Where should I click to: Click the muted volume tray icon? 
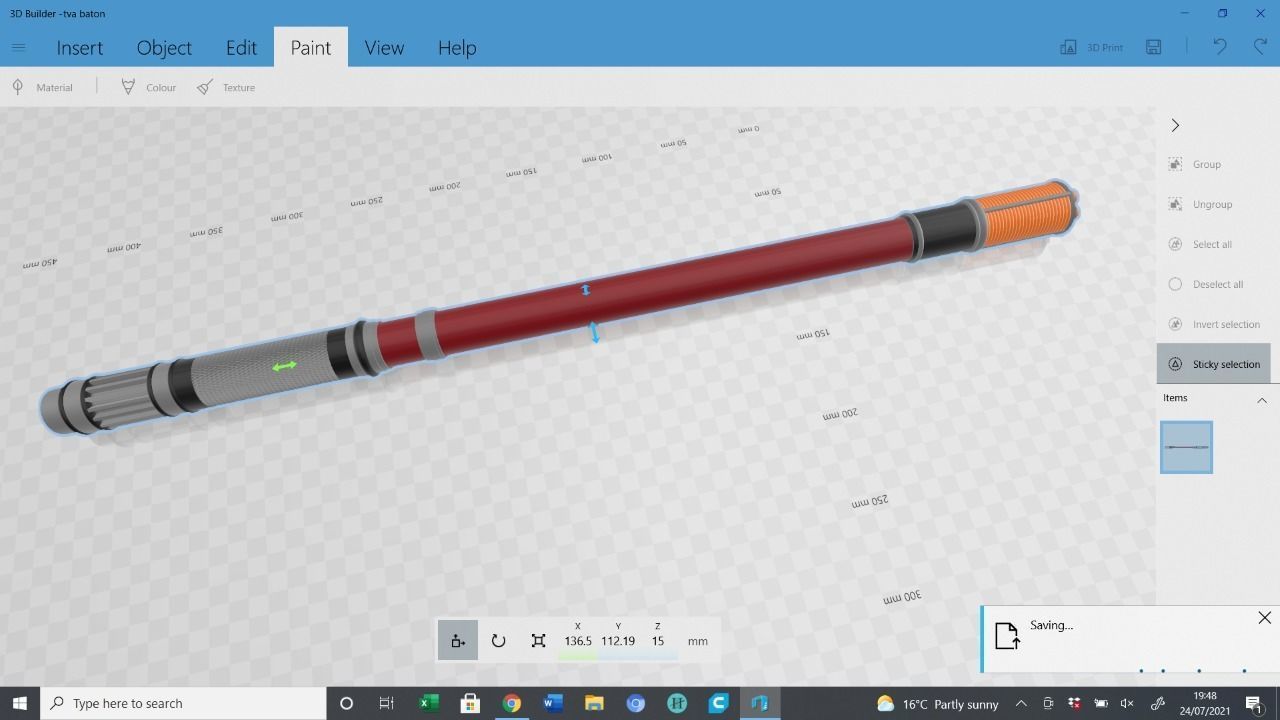[1127, 704]
